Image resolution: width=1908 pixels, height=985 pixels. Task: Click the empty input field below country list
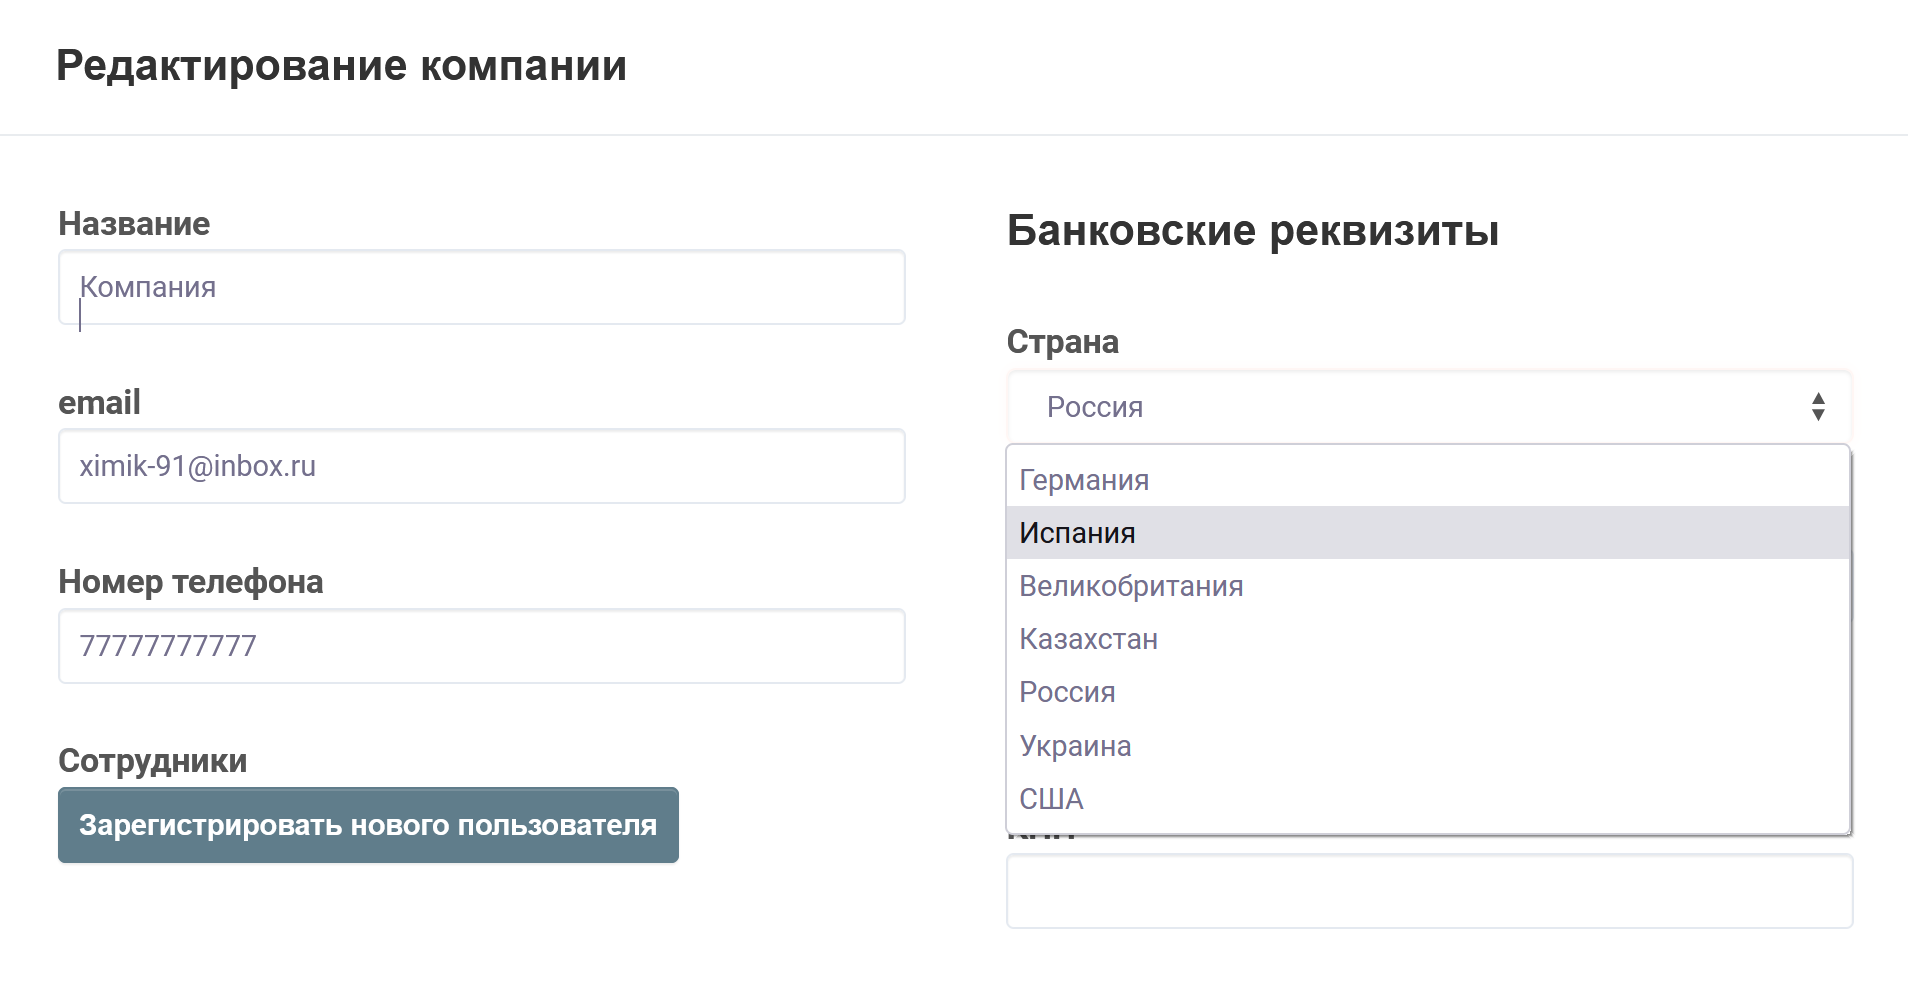coord(1428,892)
